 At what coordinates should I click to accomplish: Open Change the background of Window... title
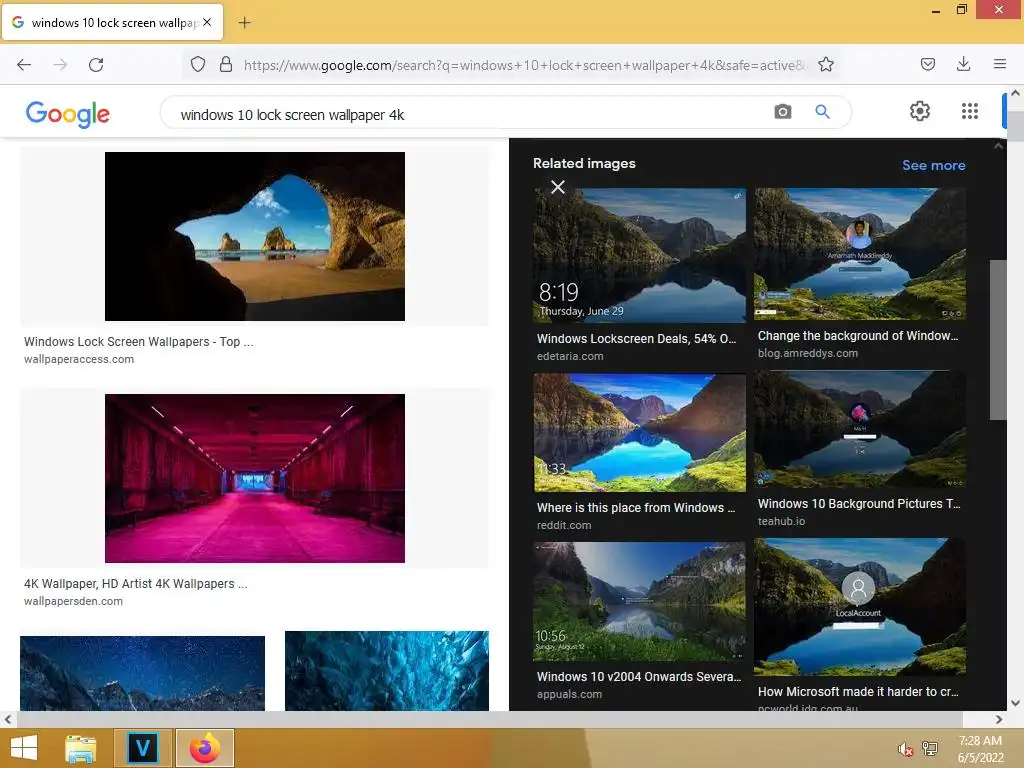pyautogui.click(x=857, y=336)
